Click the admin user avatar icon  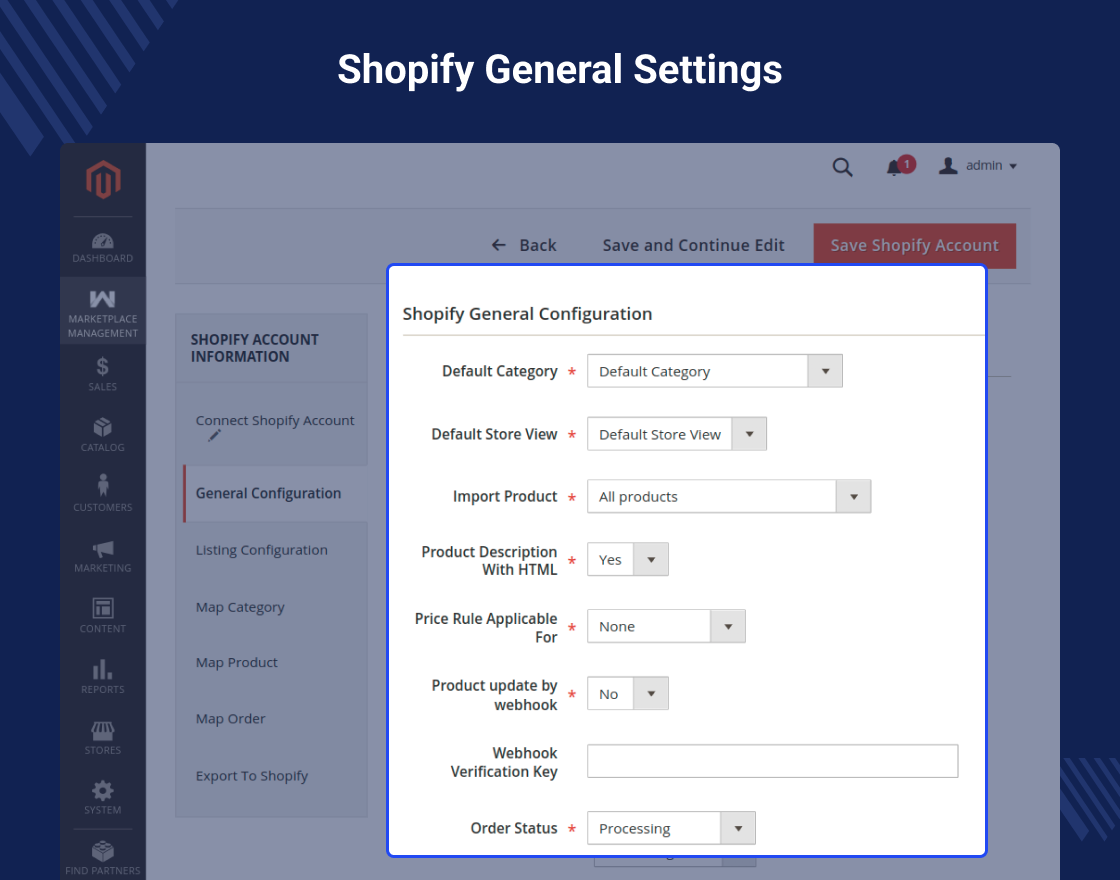click(x=948, y=166)
